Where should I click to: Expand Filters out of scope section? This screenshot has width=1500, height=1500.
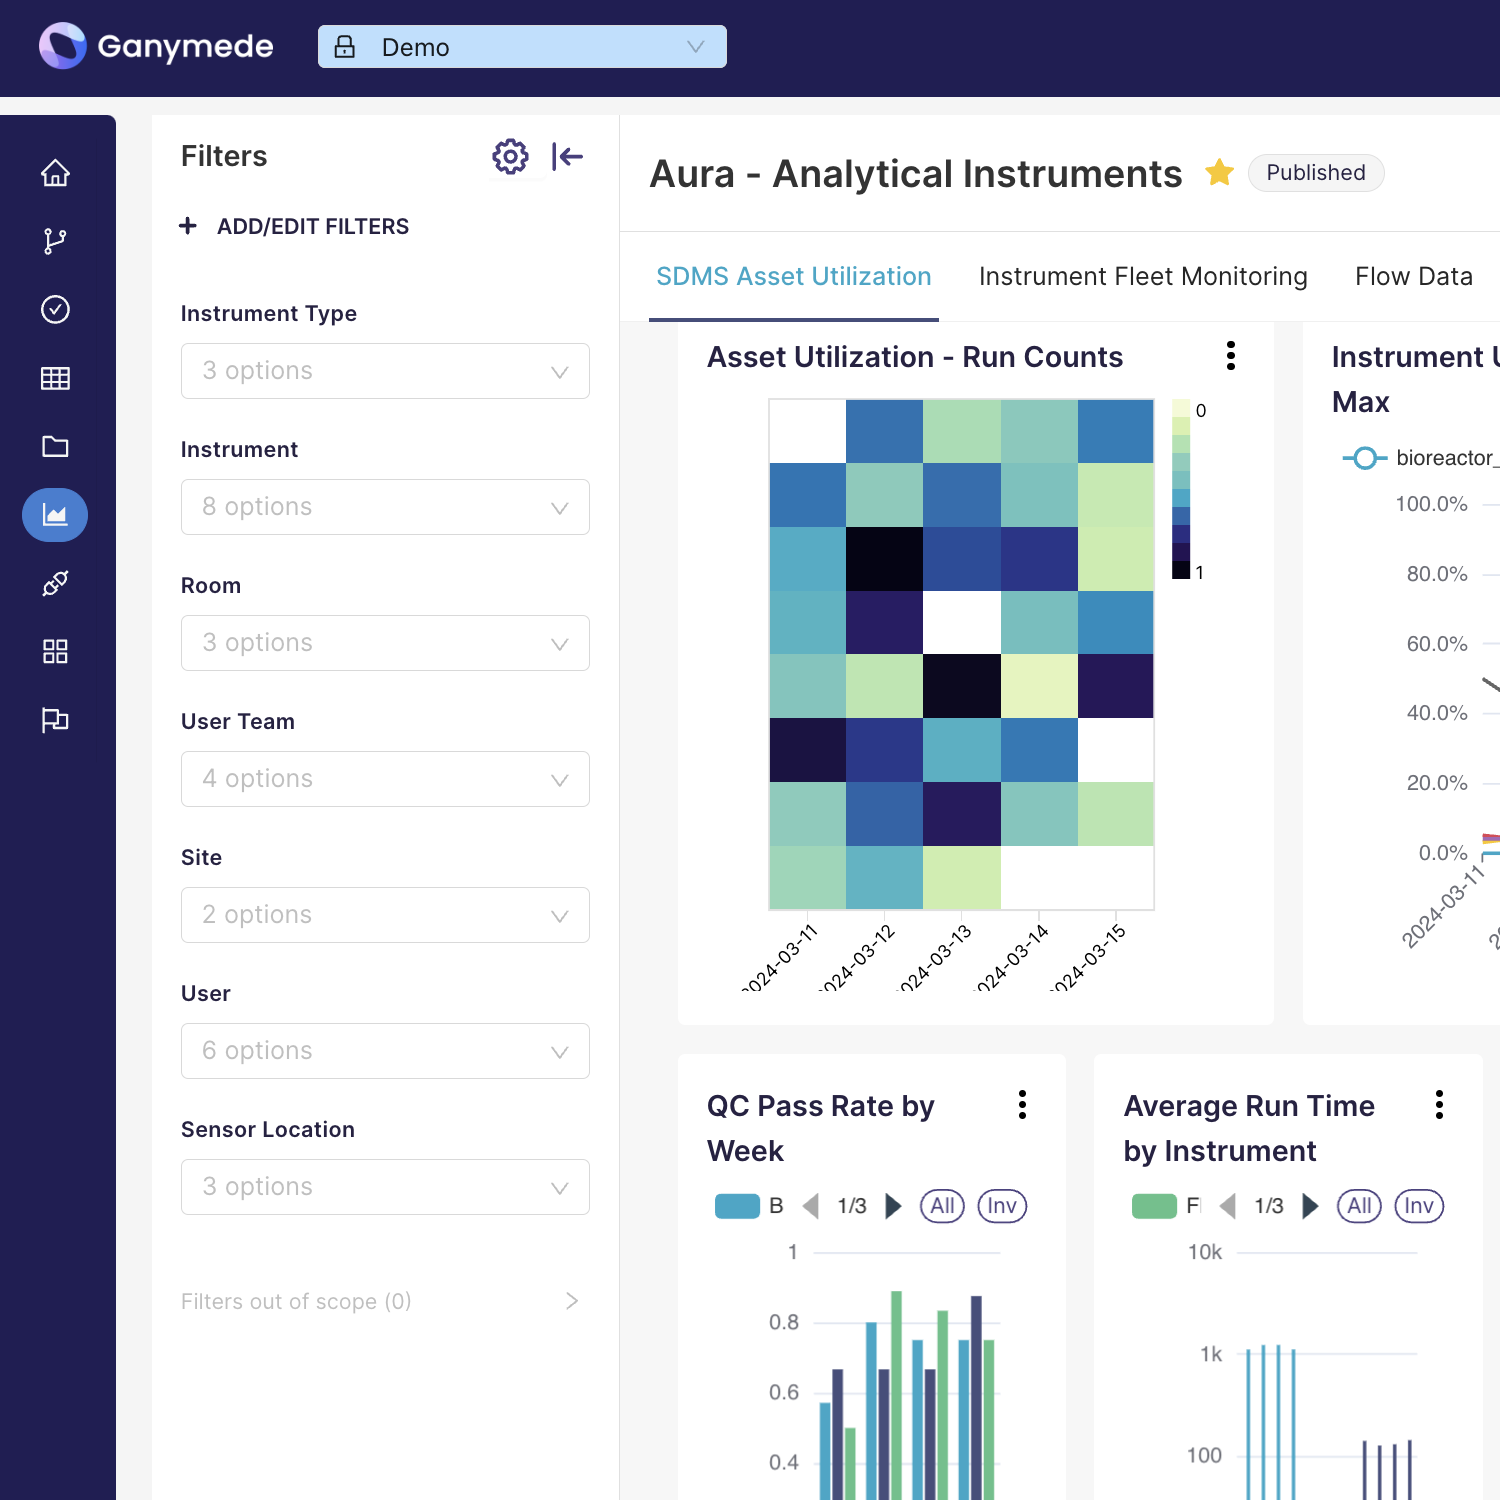(x=381, y=1301)
